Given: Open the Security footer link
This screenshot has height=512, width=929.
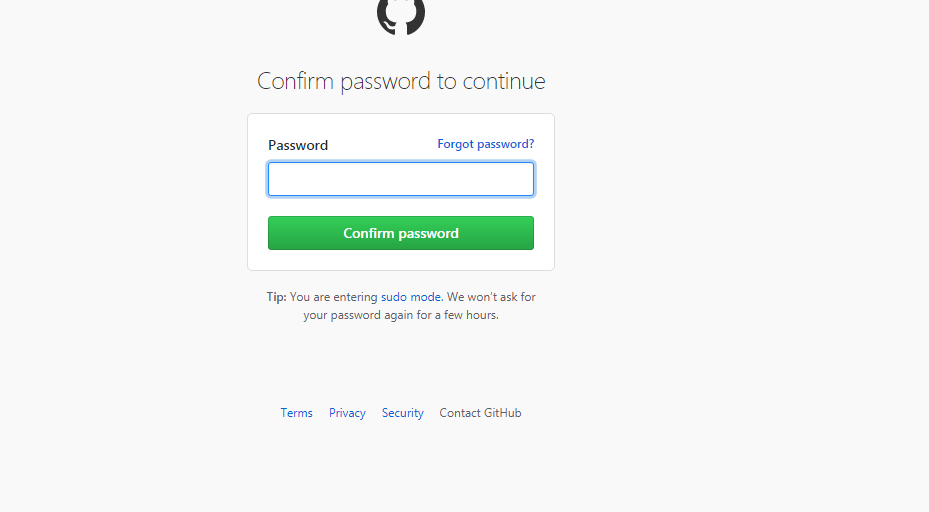Looking at the screenshot, I should [x=403, y=413].
